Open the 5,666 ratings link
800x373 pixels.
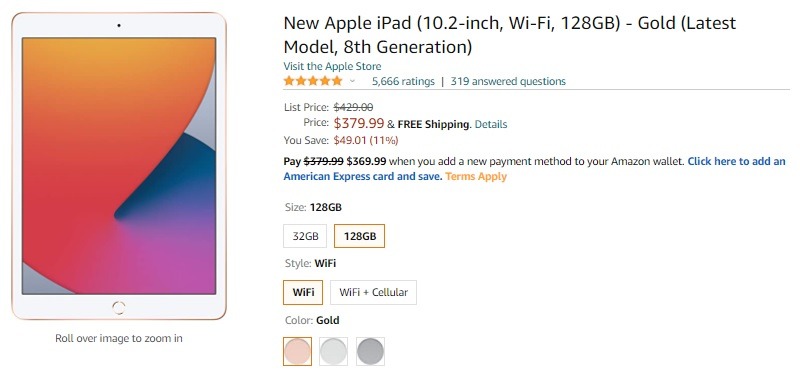pos(403,81)
